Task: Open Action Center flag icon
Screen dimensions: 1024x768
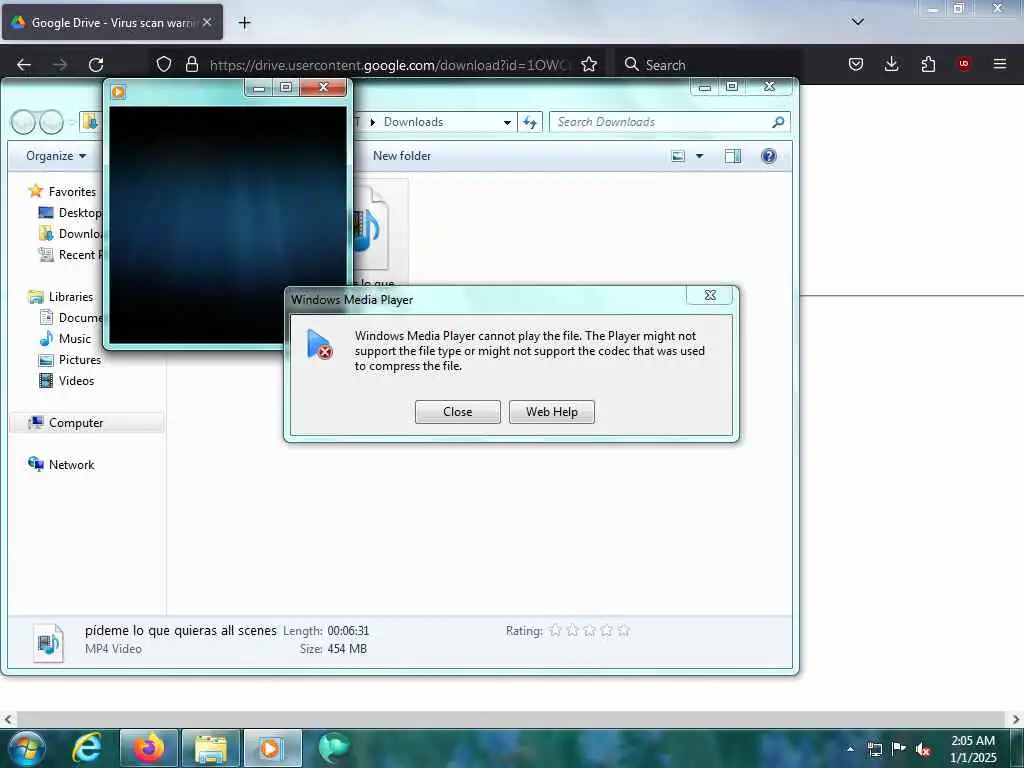Action: coord(899,748)
